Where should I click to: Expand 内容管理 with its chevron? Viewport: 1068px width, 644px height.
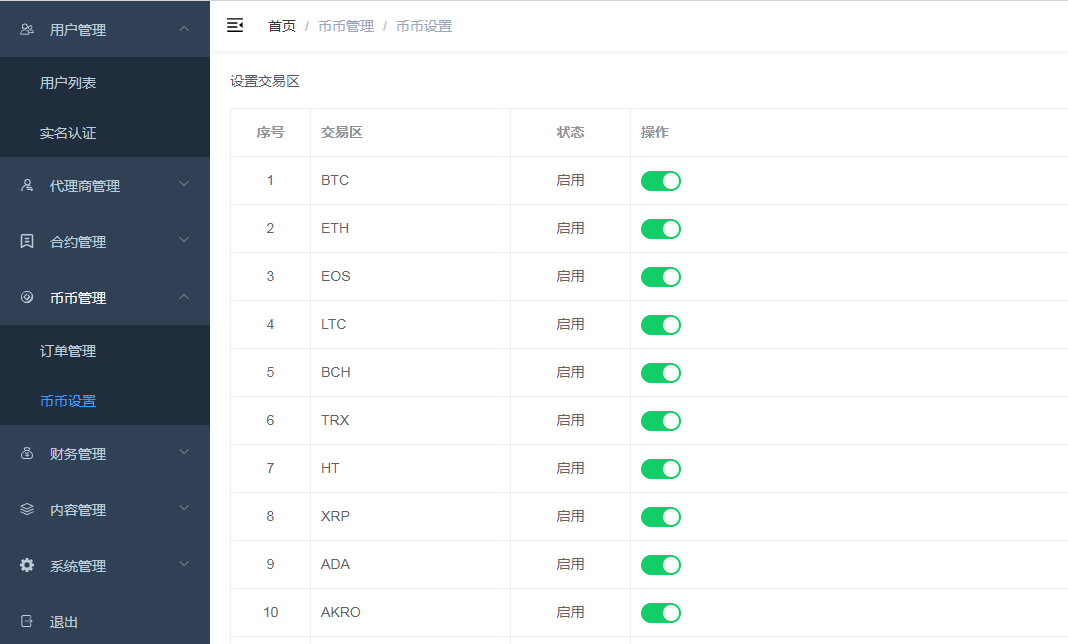click(184, 508)
